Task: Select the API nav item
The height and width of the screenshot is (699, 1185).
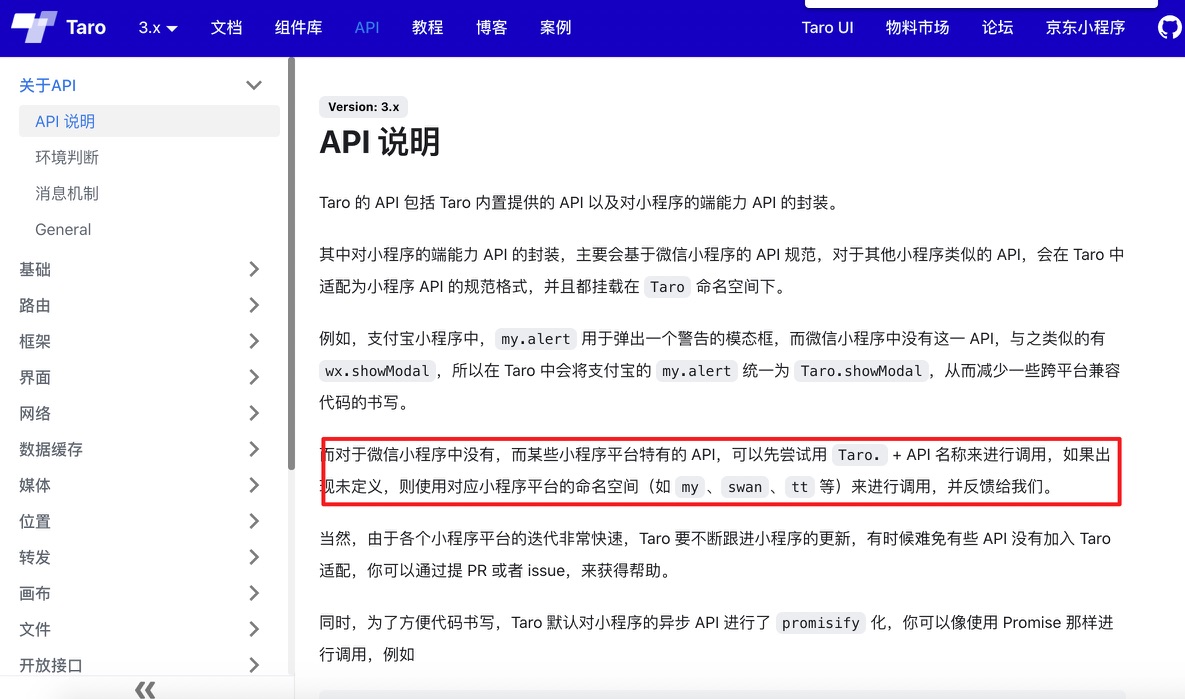Action: pos(367,28)
